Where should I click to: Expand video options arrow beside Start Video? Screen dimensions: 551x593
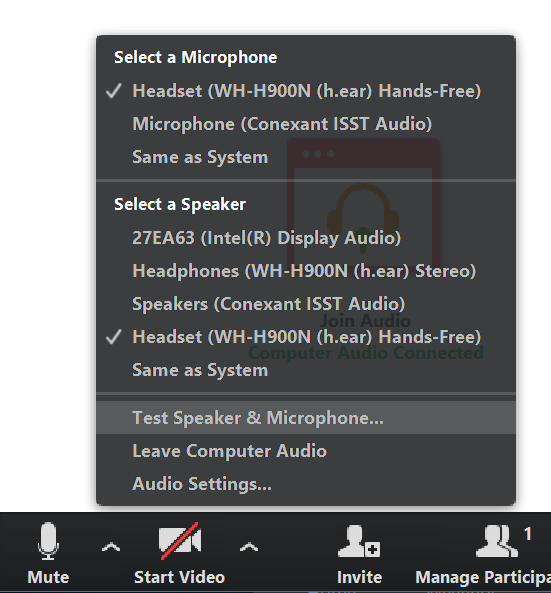point(249,547)
